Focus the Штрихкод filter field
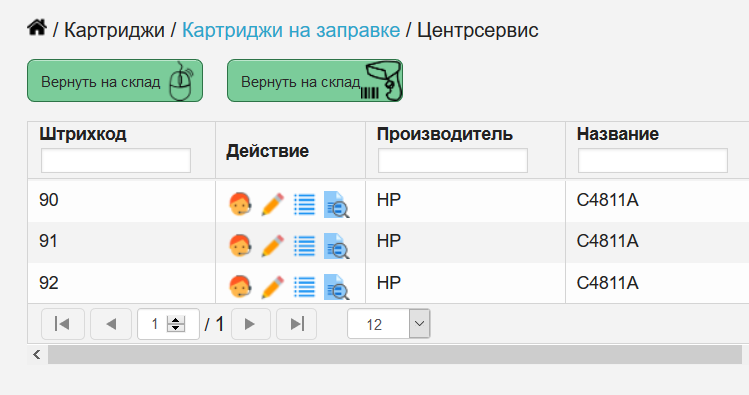The image size is (749, 395). tap(116, 160)
